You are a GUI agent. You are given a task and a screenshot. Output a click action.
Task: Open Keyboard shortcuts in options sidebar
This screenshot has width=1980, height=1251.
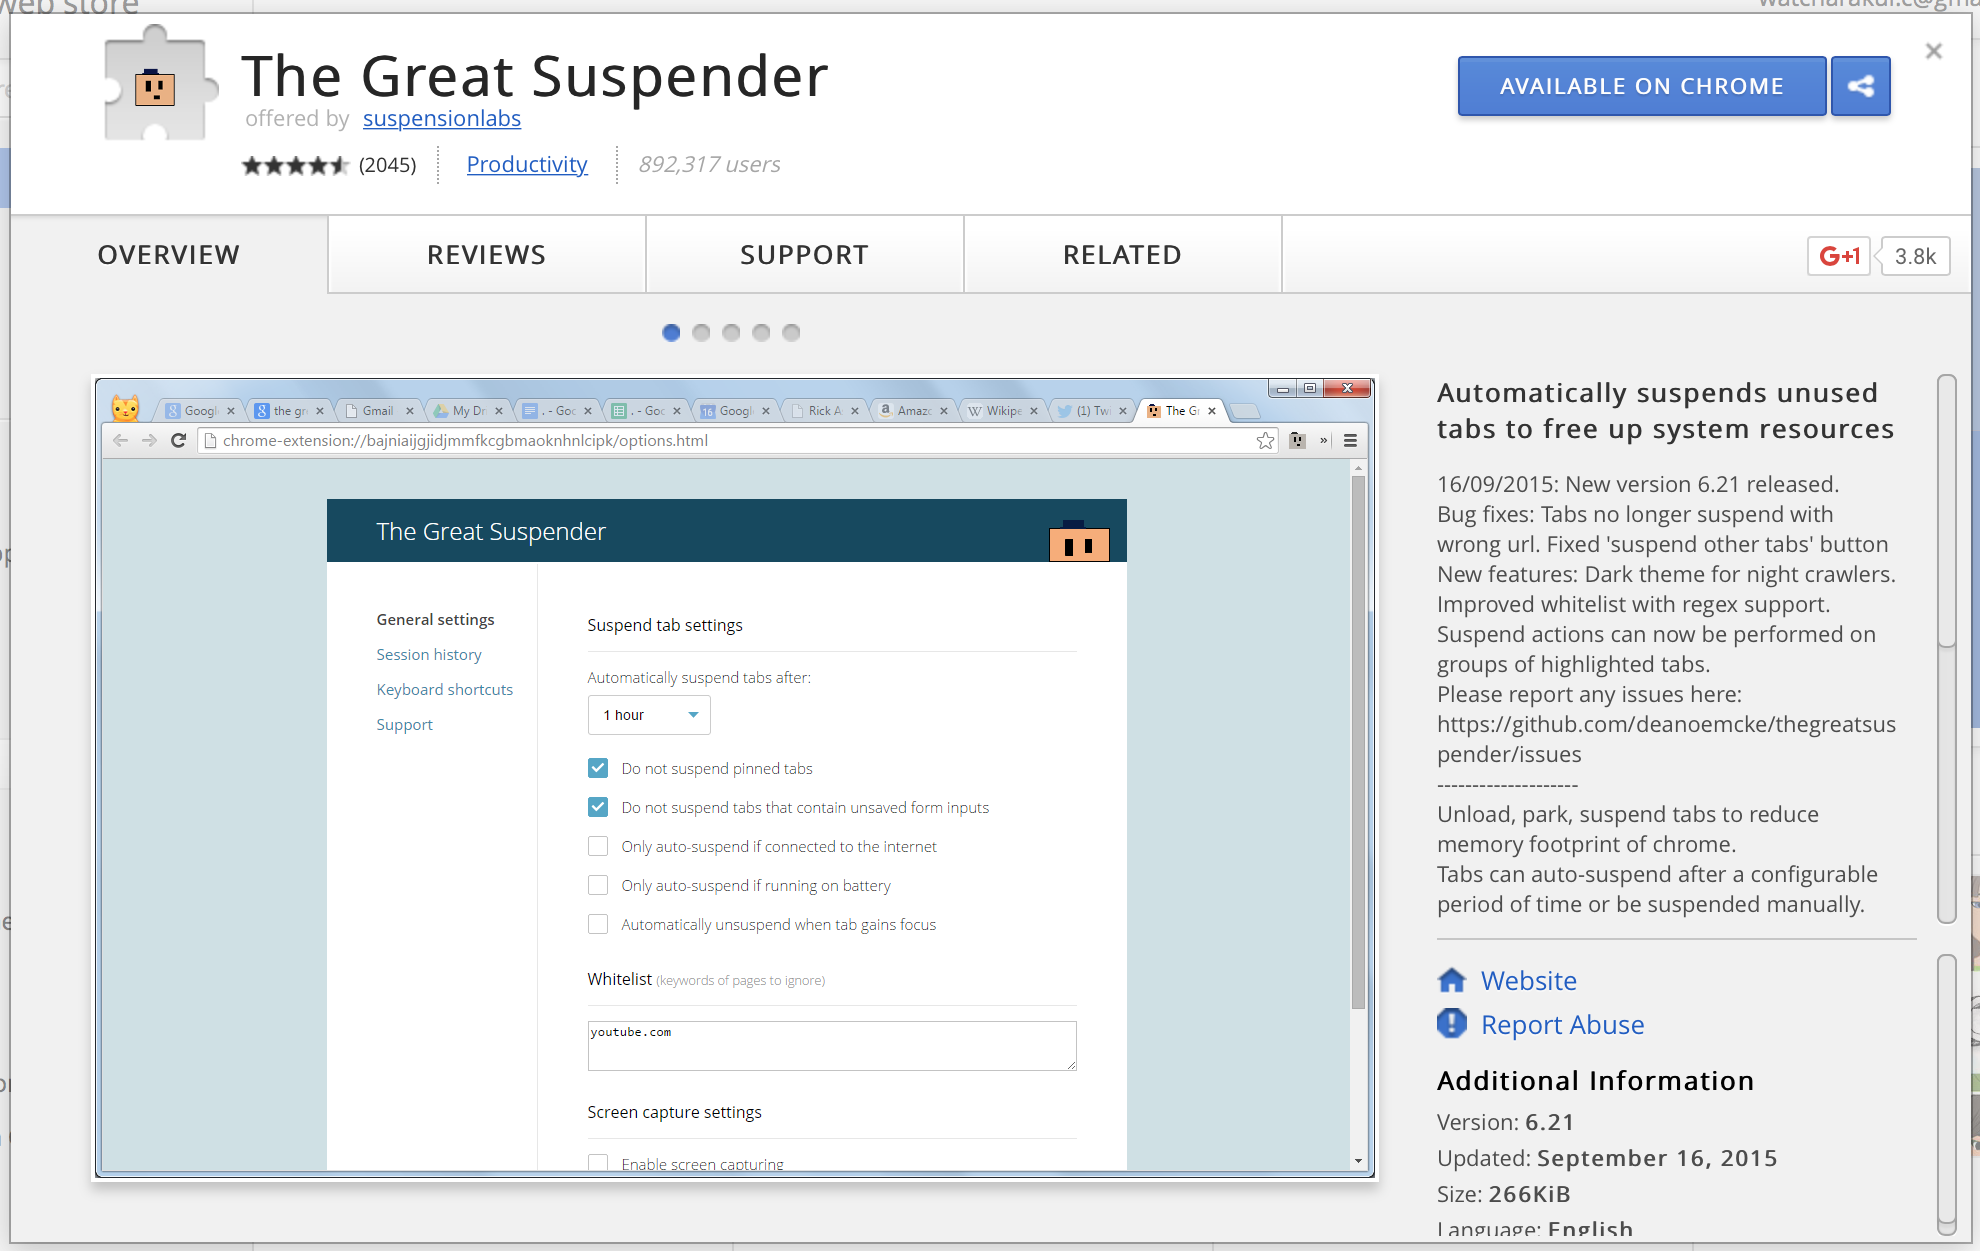445,689
